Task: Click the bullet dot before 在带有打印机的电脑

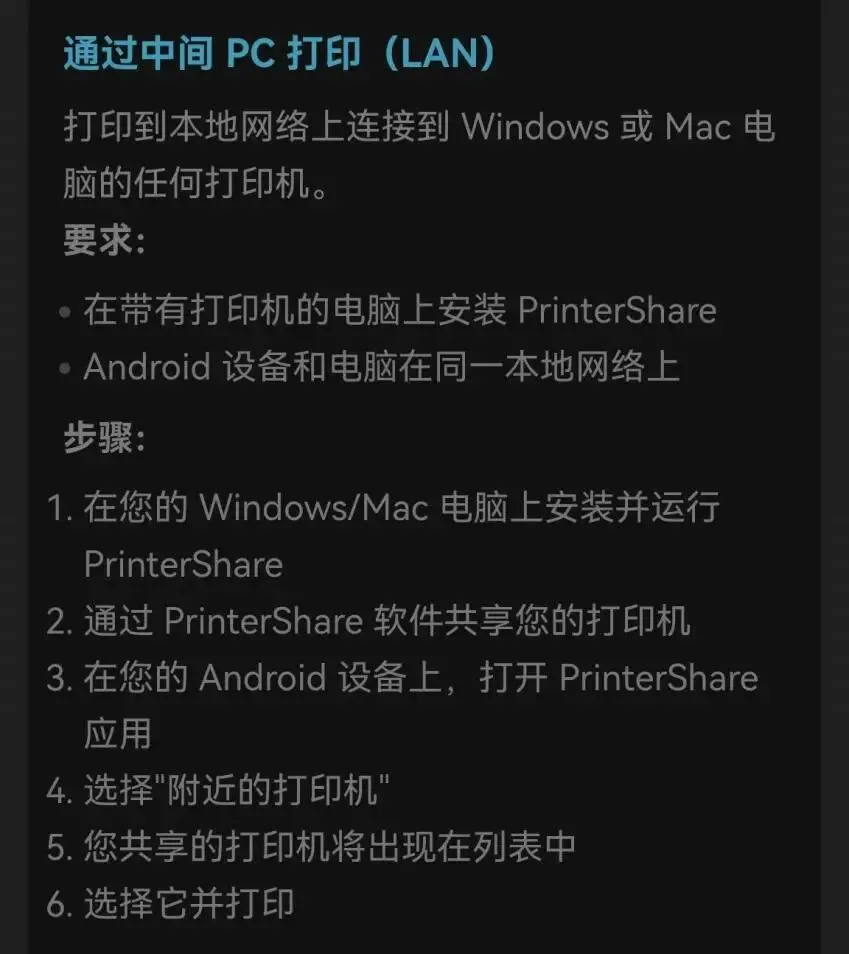Action: (x=65, y=312)
